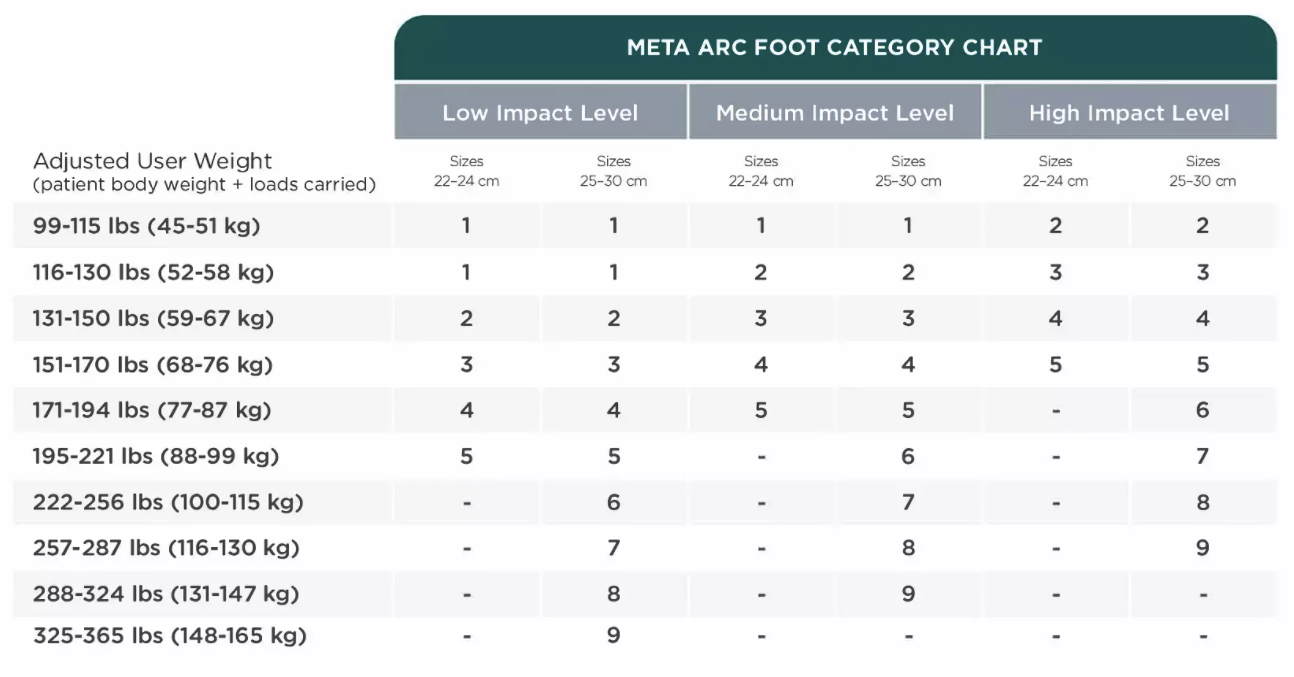Select the 151-170 lbs (68-76 kg) row label
The image size is (1294, 677).
153,364
